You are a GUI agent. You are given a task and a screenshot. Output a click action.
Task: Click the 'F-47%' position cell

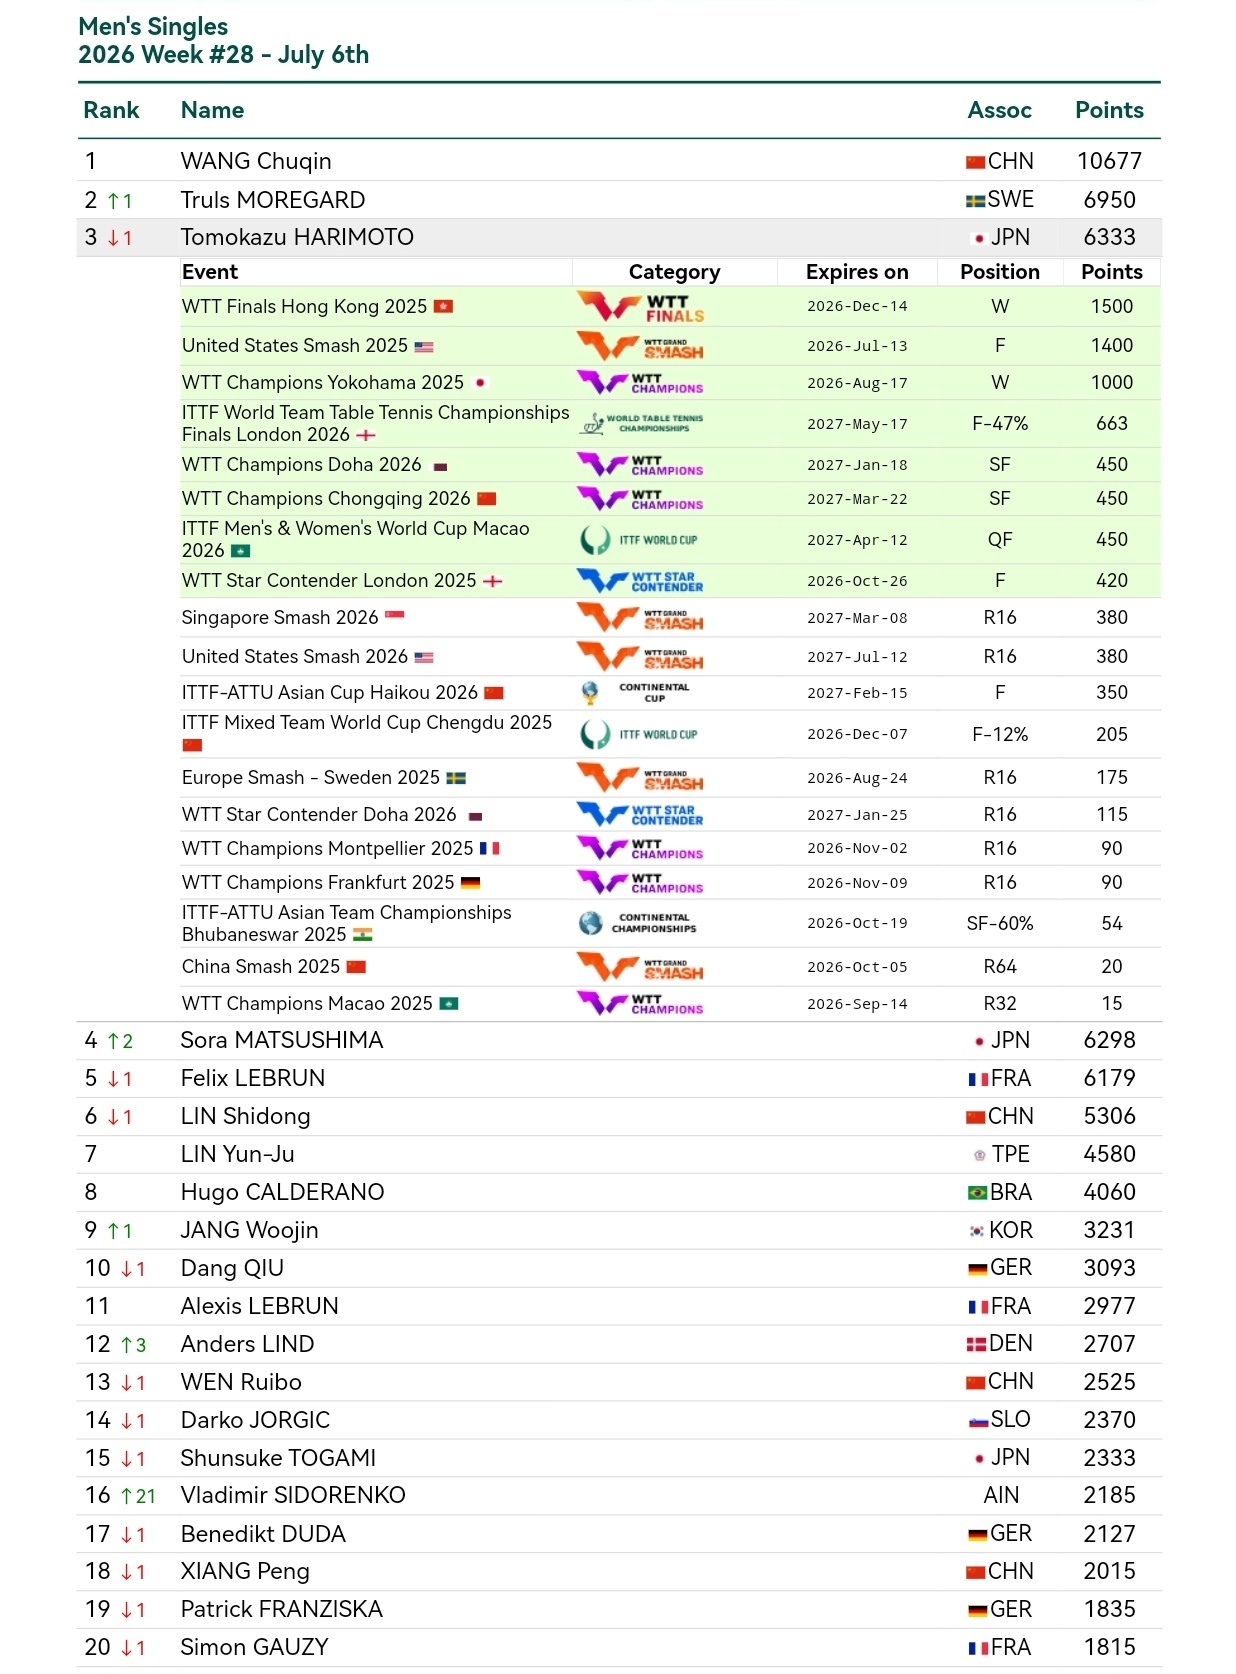pos(1000,424)
